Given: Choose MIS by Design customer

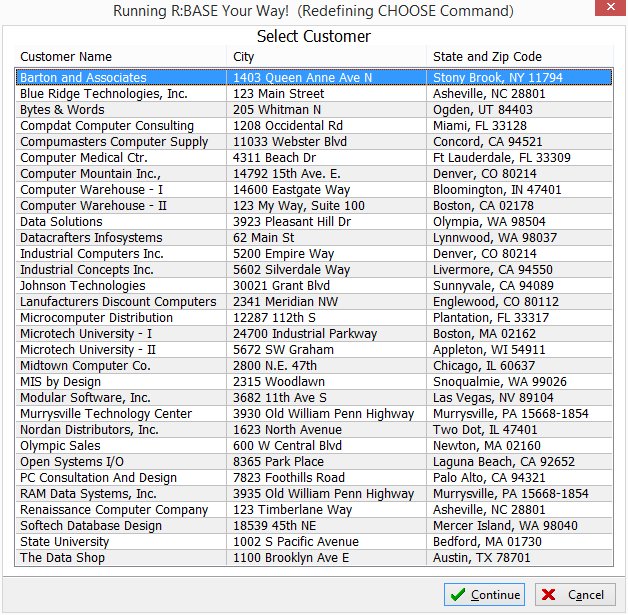Looking at the screenshot, I should pos(60,382).
